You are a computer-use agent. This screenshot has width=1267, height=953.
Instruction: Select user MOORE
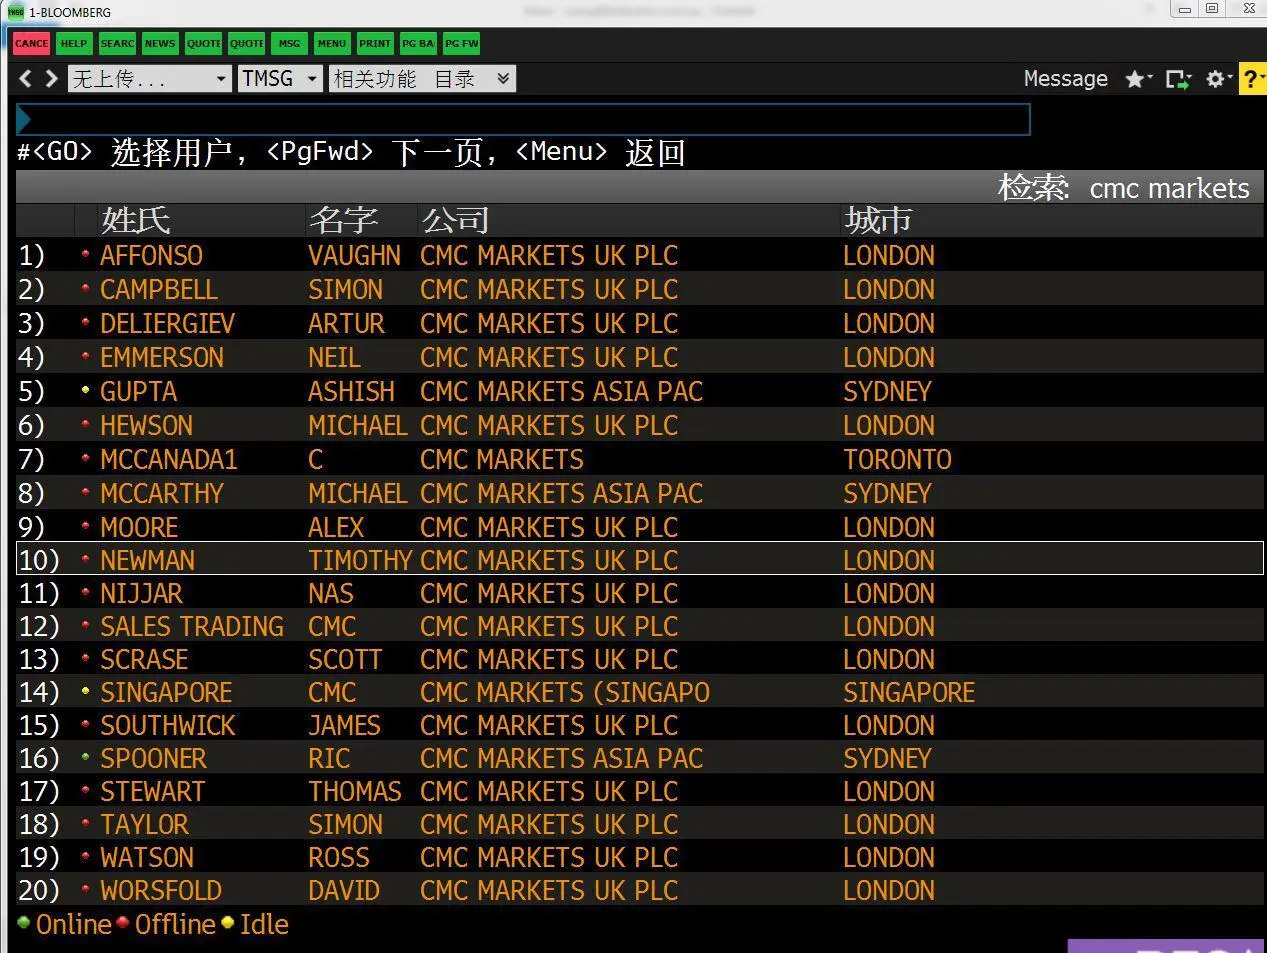[139, 528]
